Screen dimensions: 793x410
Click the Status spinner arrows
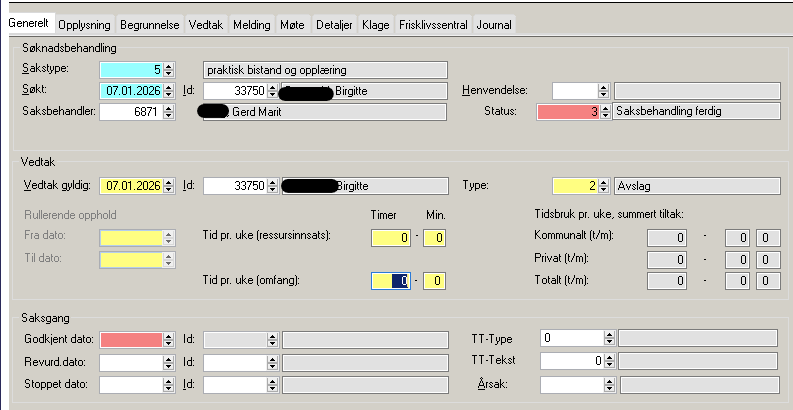pyautogui.click(x=606, y=112)
